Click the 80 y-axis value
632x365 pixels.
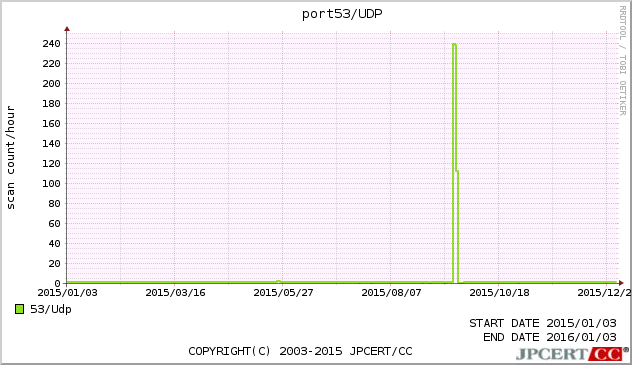tap(54, 203)
